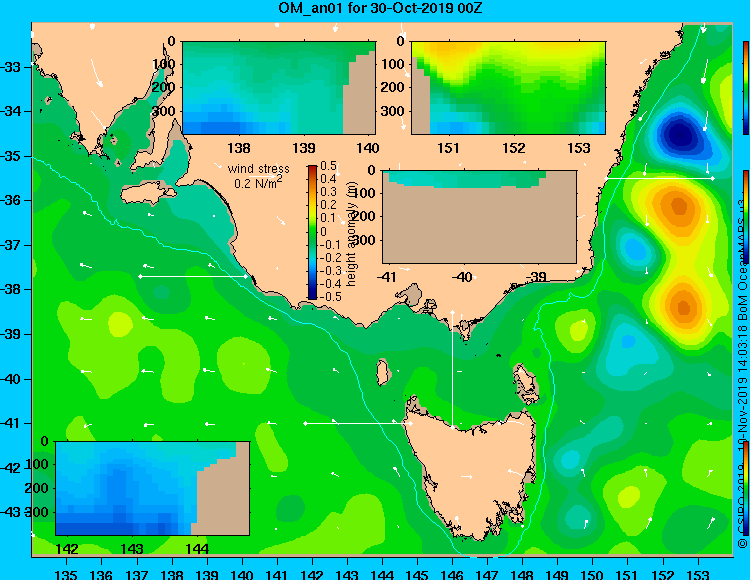Click the Tasmania landmass

tap(474, 473)
